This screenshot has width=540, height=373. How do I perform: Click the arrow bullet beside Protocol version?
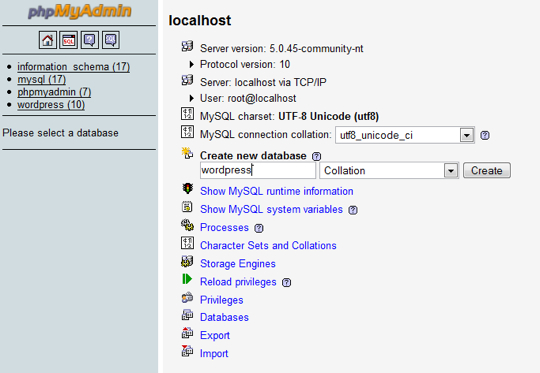click(x=192, y=64)
